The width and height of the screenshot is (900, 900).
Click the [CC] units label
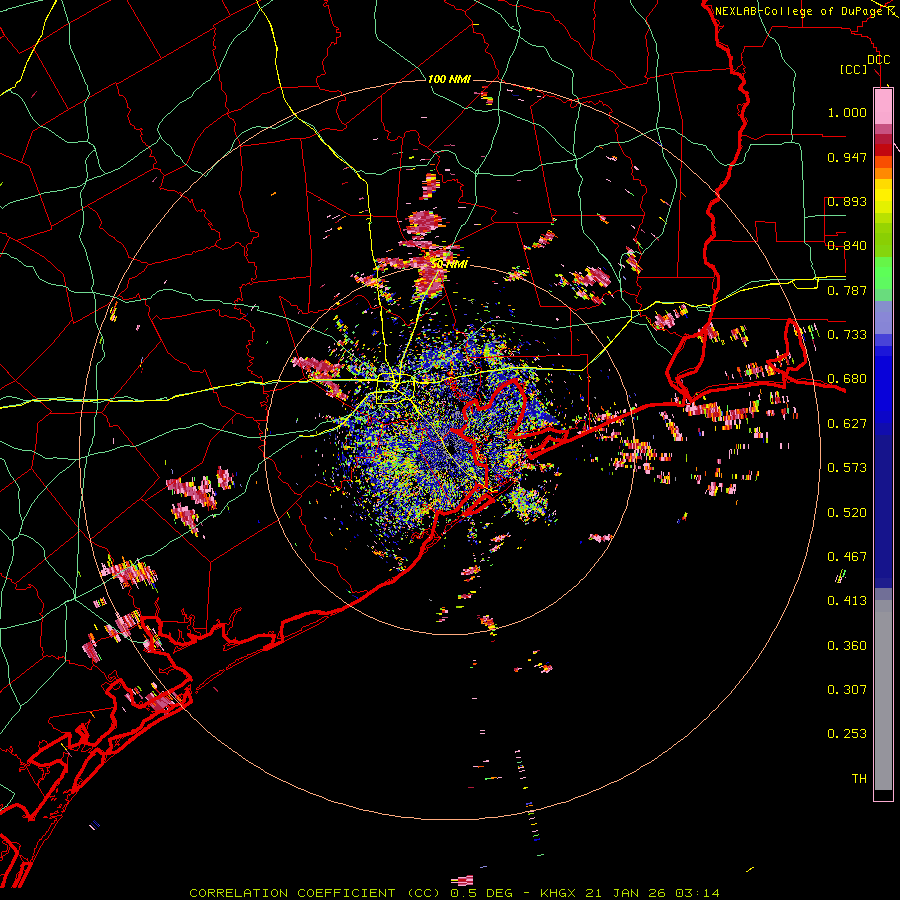pyautogui.click(x=854, y=69)
